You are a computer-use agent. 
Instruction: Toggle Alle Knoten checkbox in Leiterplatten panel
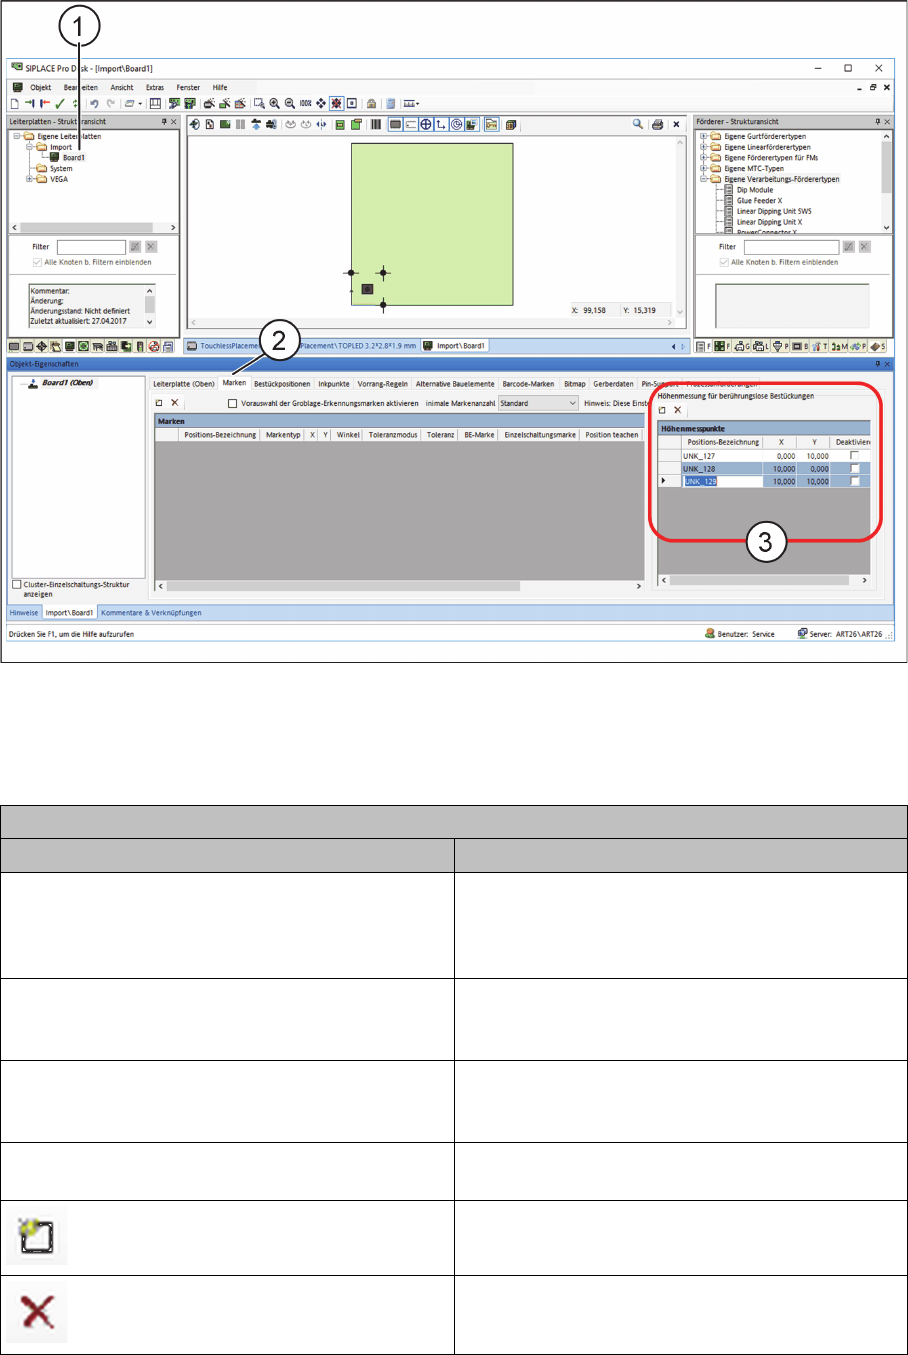[x=38, y=262]
